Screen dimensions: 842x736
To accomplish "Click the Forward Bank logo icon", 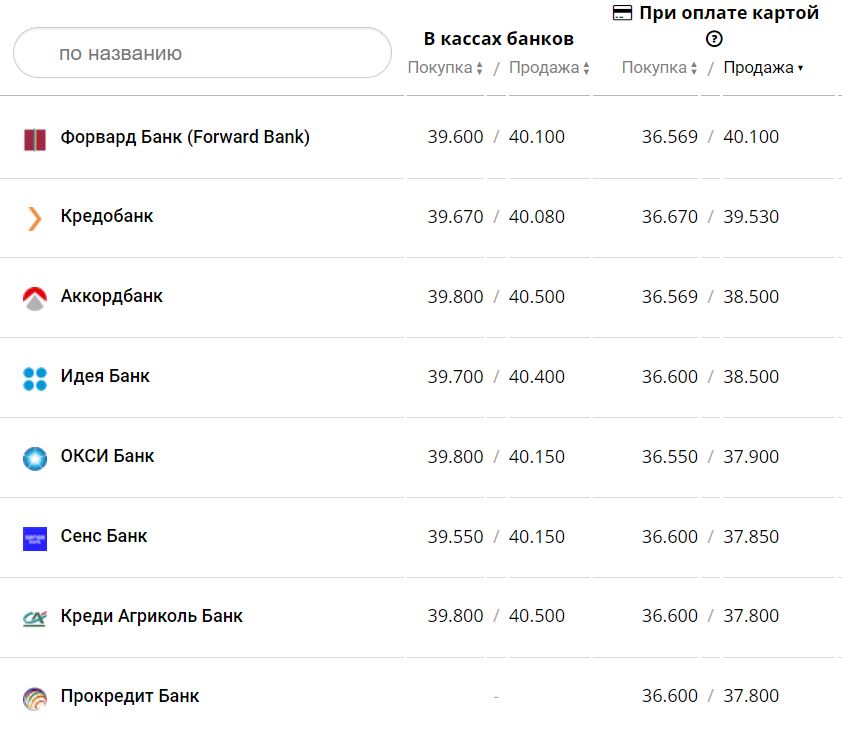I will (35, 139).
